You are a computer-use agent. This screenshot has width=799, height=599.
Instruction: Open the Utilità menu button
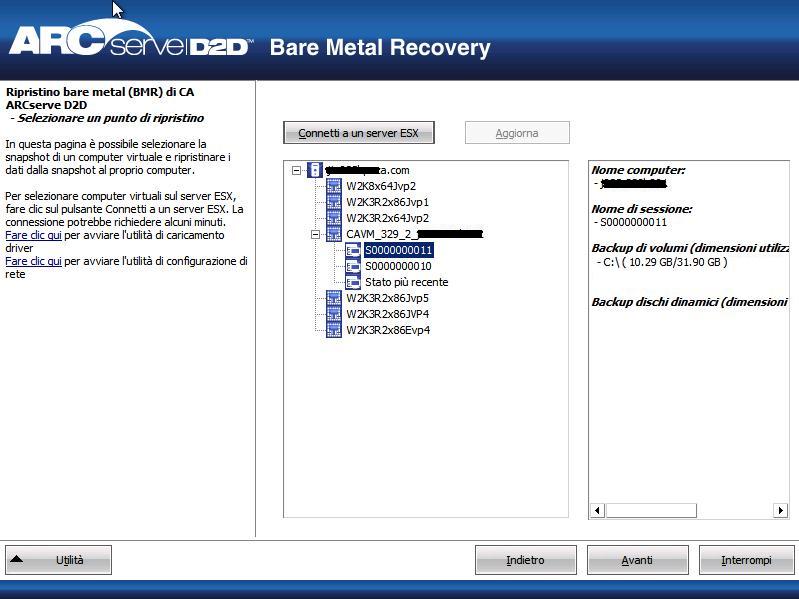pyautogui.click(x=58, y=560)
